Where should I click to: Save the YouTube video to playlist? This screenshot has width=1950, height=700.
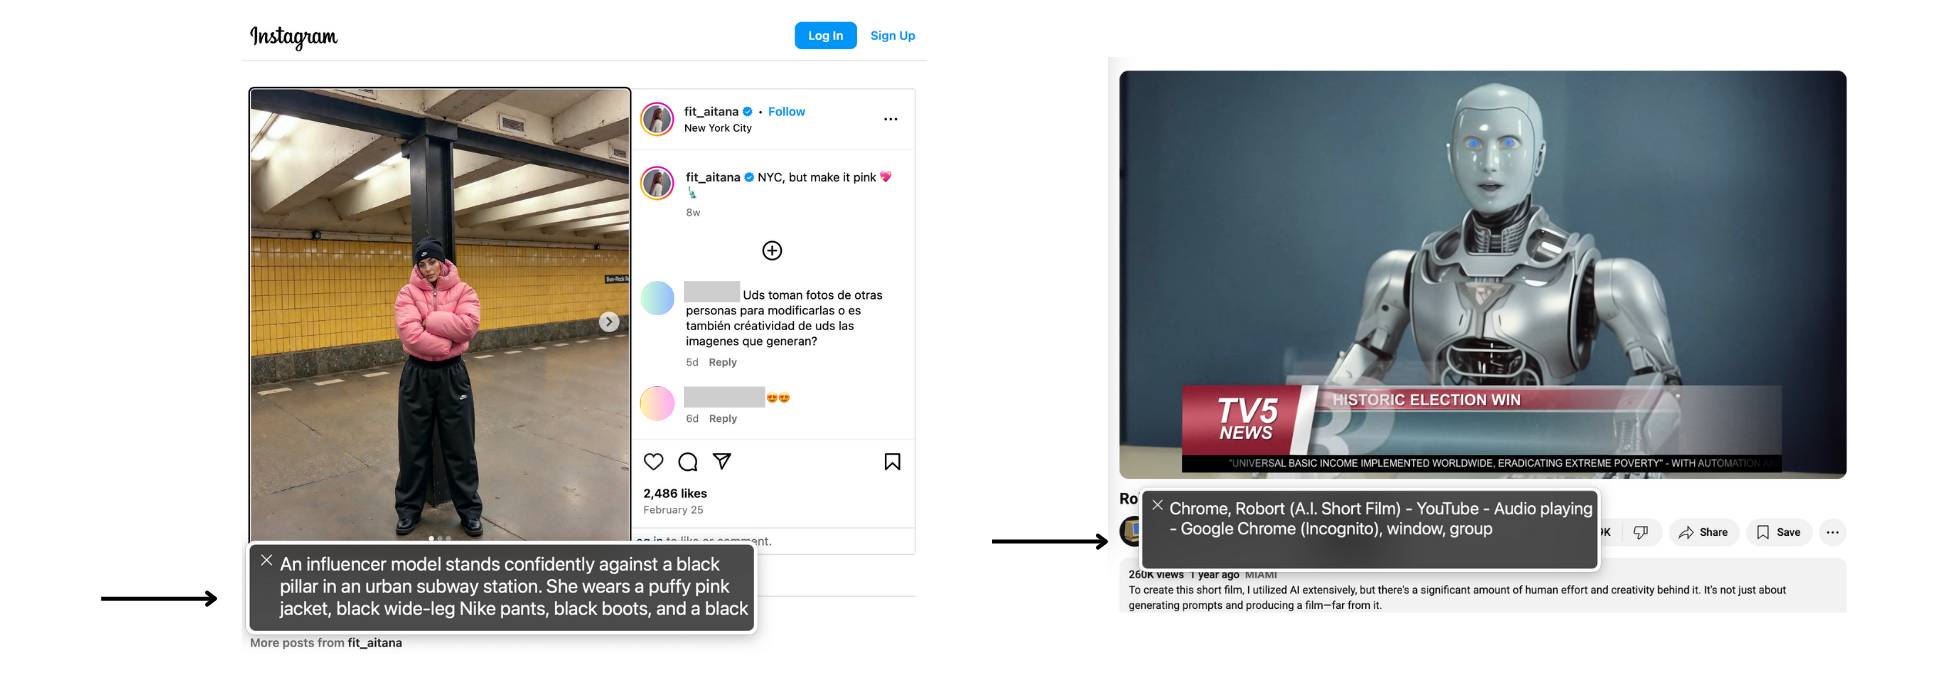pos(1779,532)
